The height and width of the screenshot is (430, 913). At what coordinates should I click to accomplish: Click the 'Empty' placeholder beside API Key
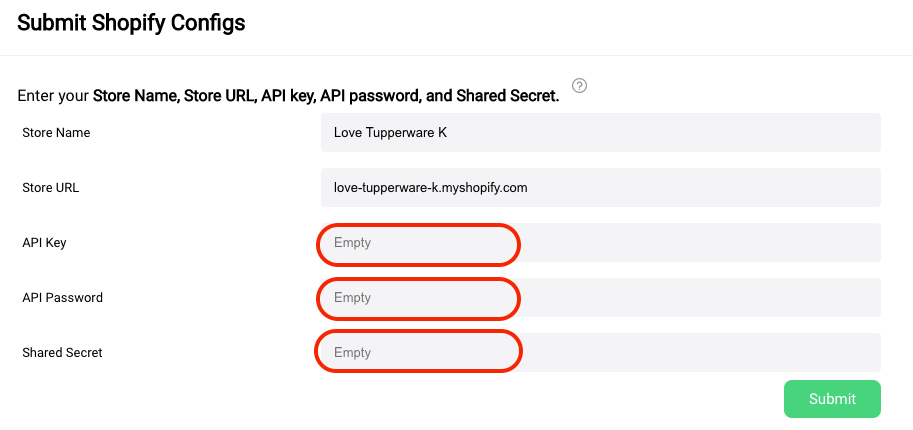pos(352,243)
